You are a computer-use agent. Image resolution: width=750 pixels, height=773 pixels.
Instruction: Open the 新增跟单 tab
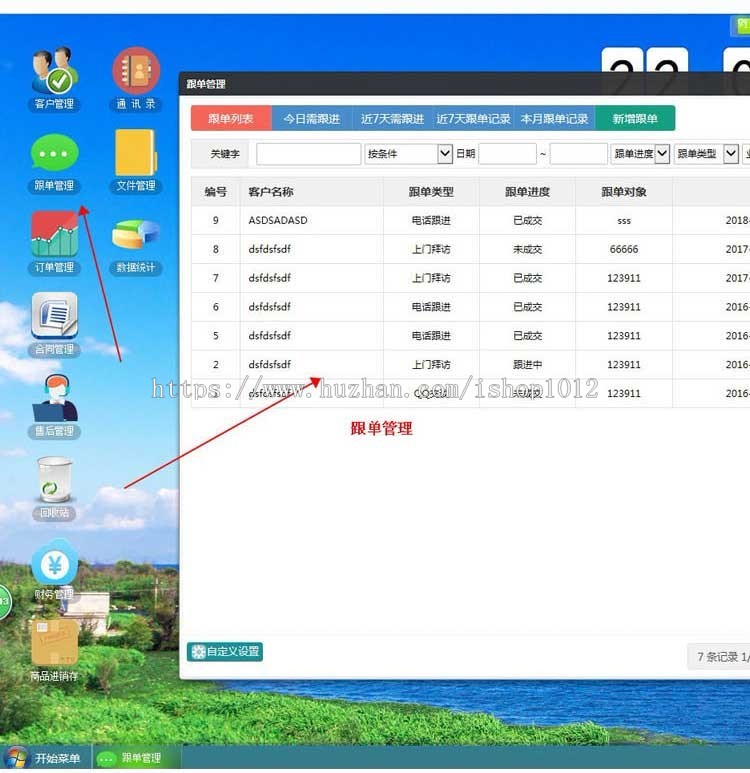[635, 118]
